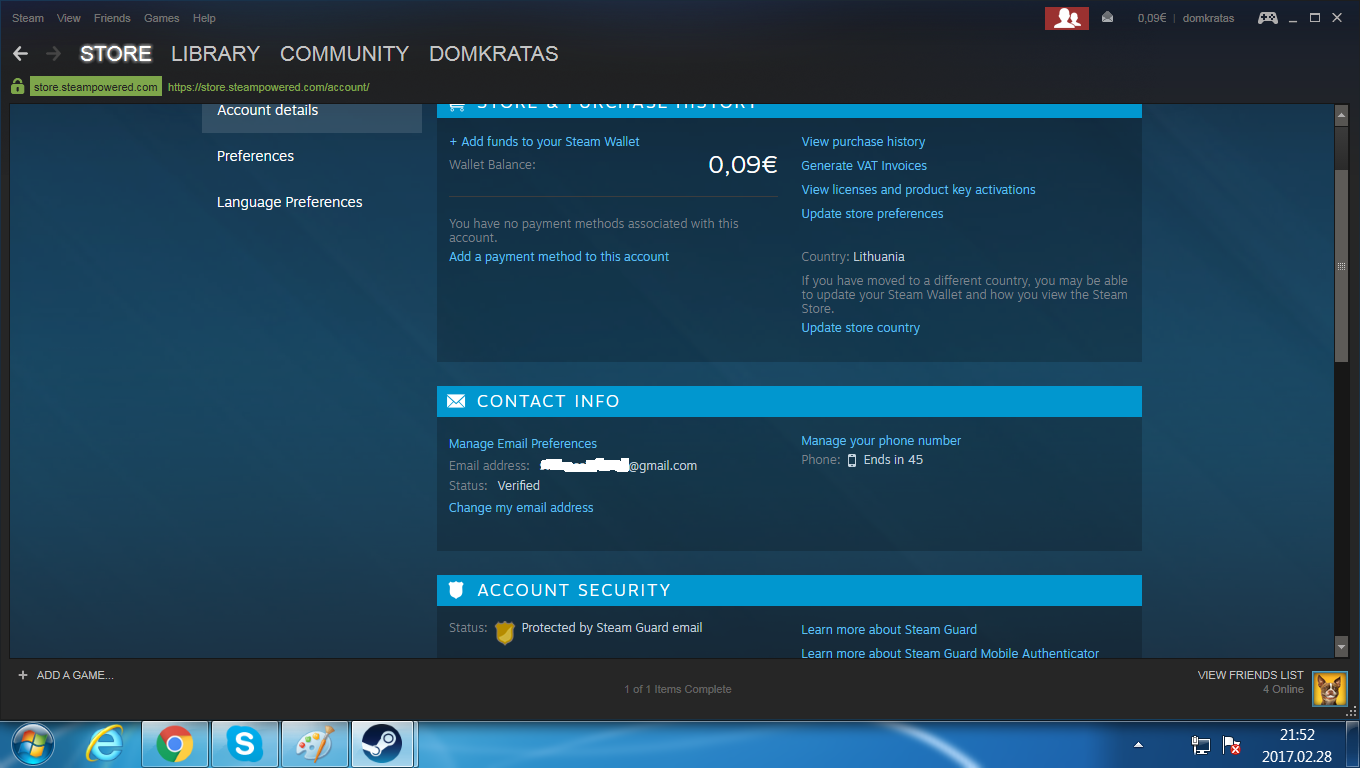Viewport: 1360px width, 768px height.
Task: Open View licenses and product key activations
Action: click(918, 190)
